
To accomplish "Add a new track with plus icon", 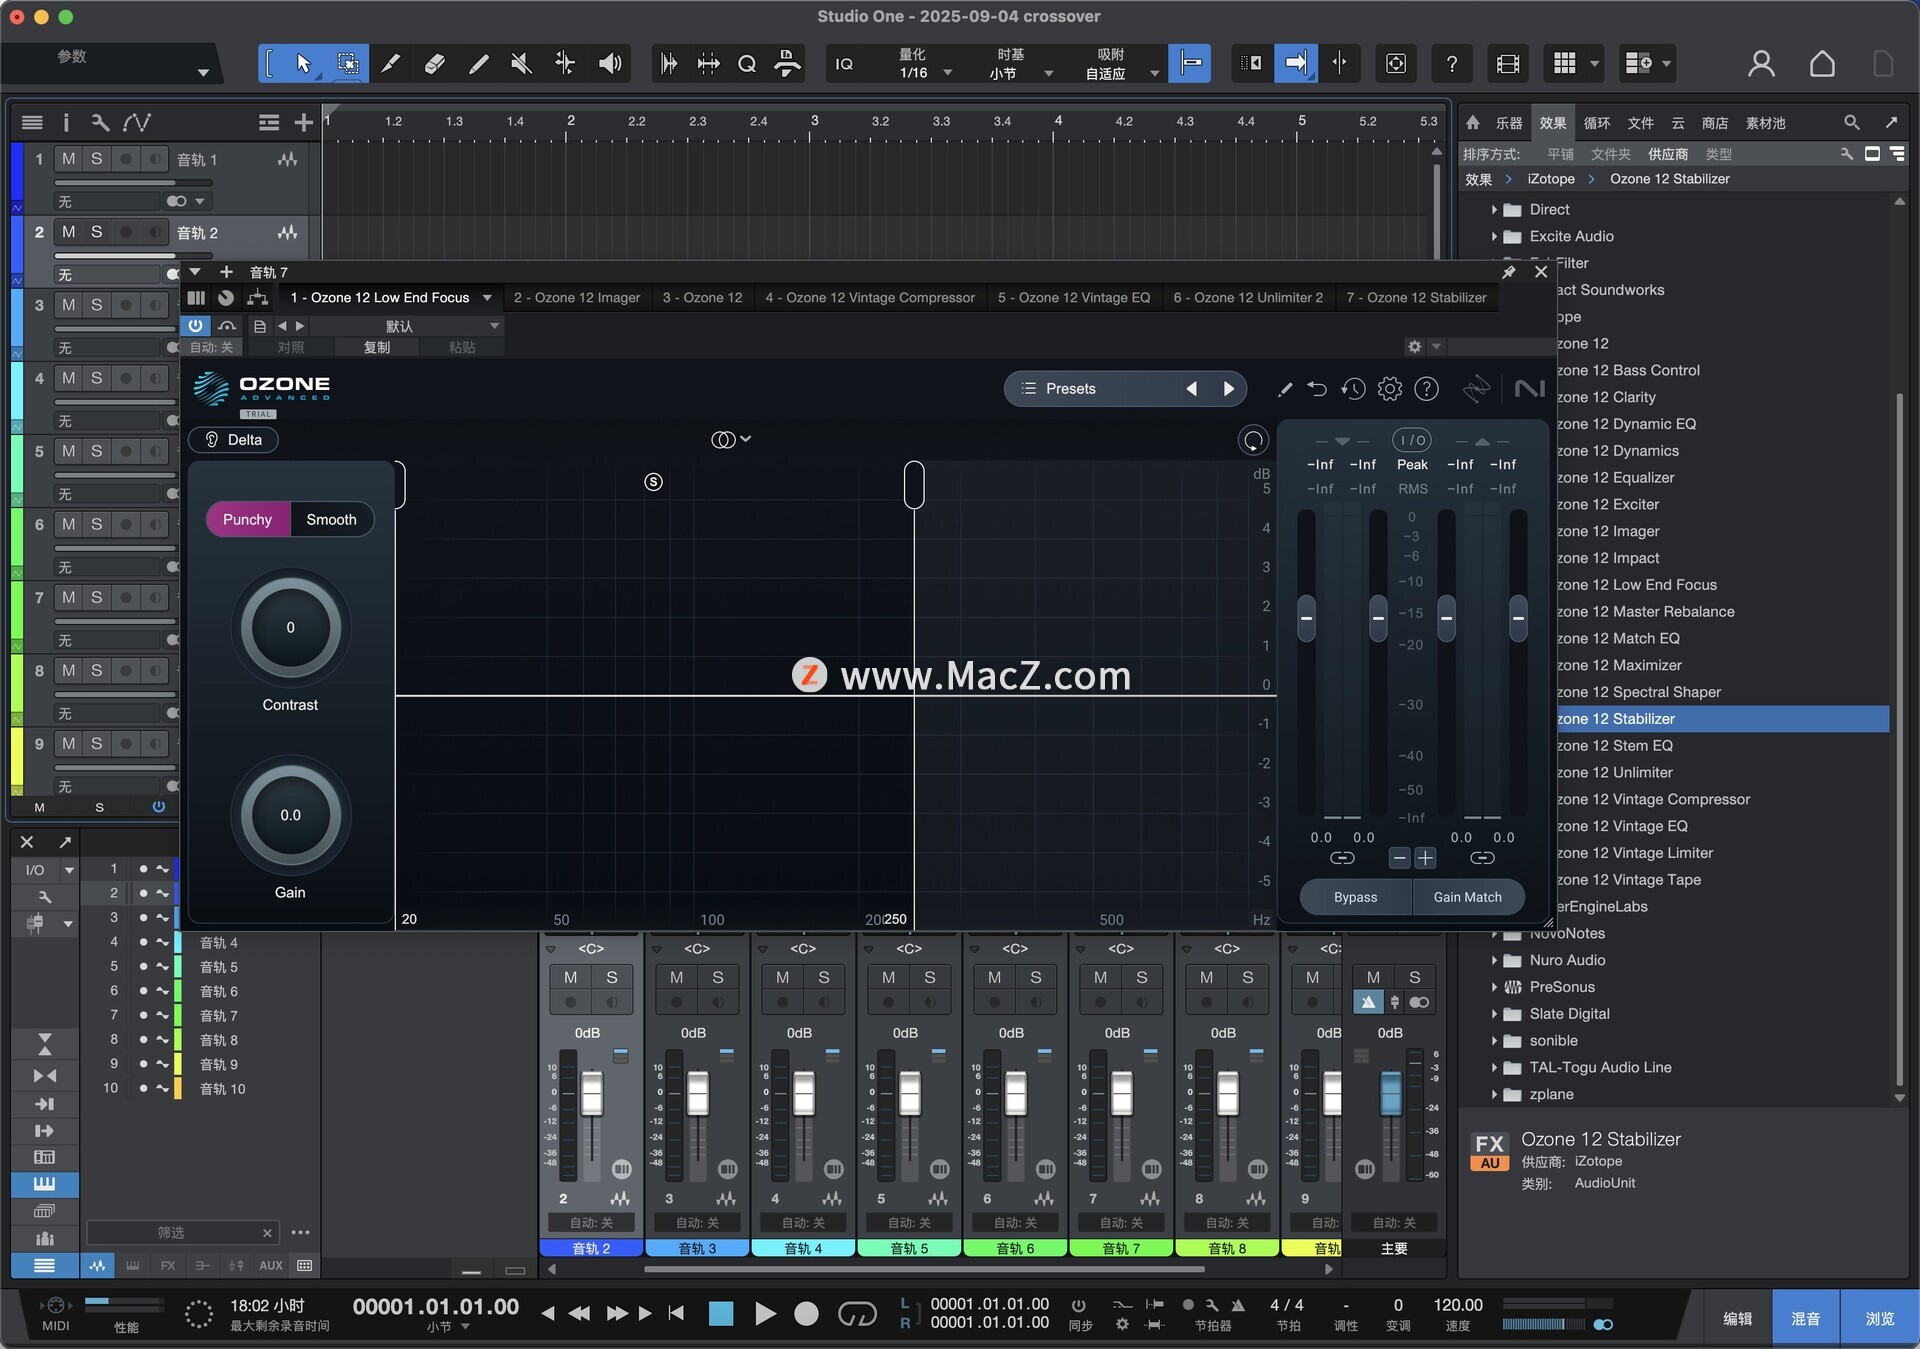I will point(303,122).
